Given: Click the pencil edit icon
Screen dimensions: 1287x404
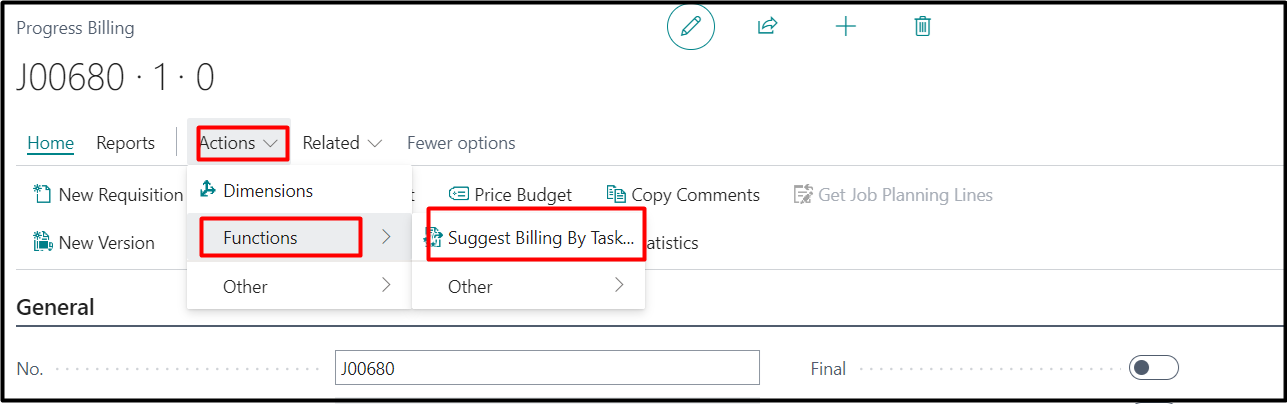Looking at the screenshot, I should point(691,27).
